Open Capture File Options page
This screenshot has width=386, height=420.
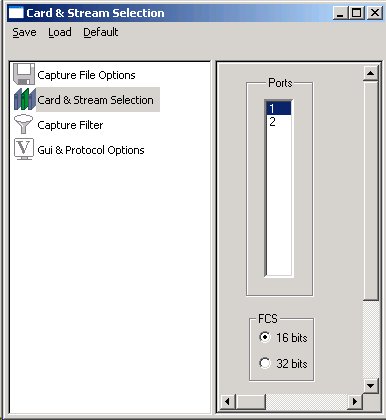[x=86, y=75]
